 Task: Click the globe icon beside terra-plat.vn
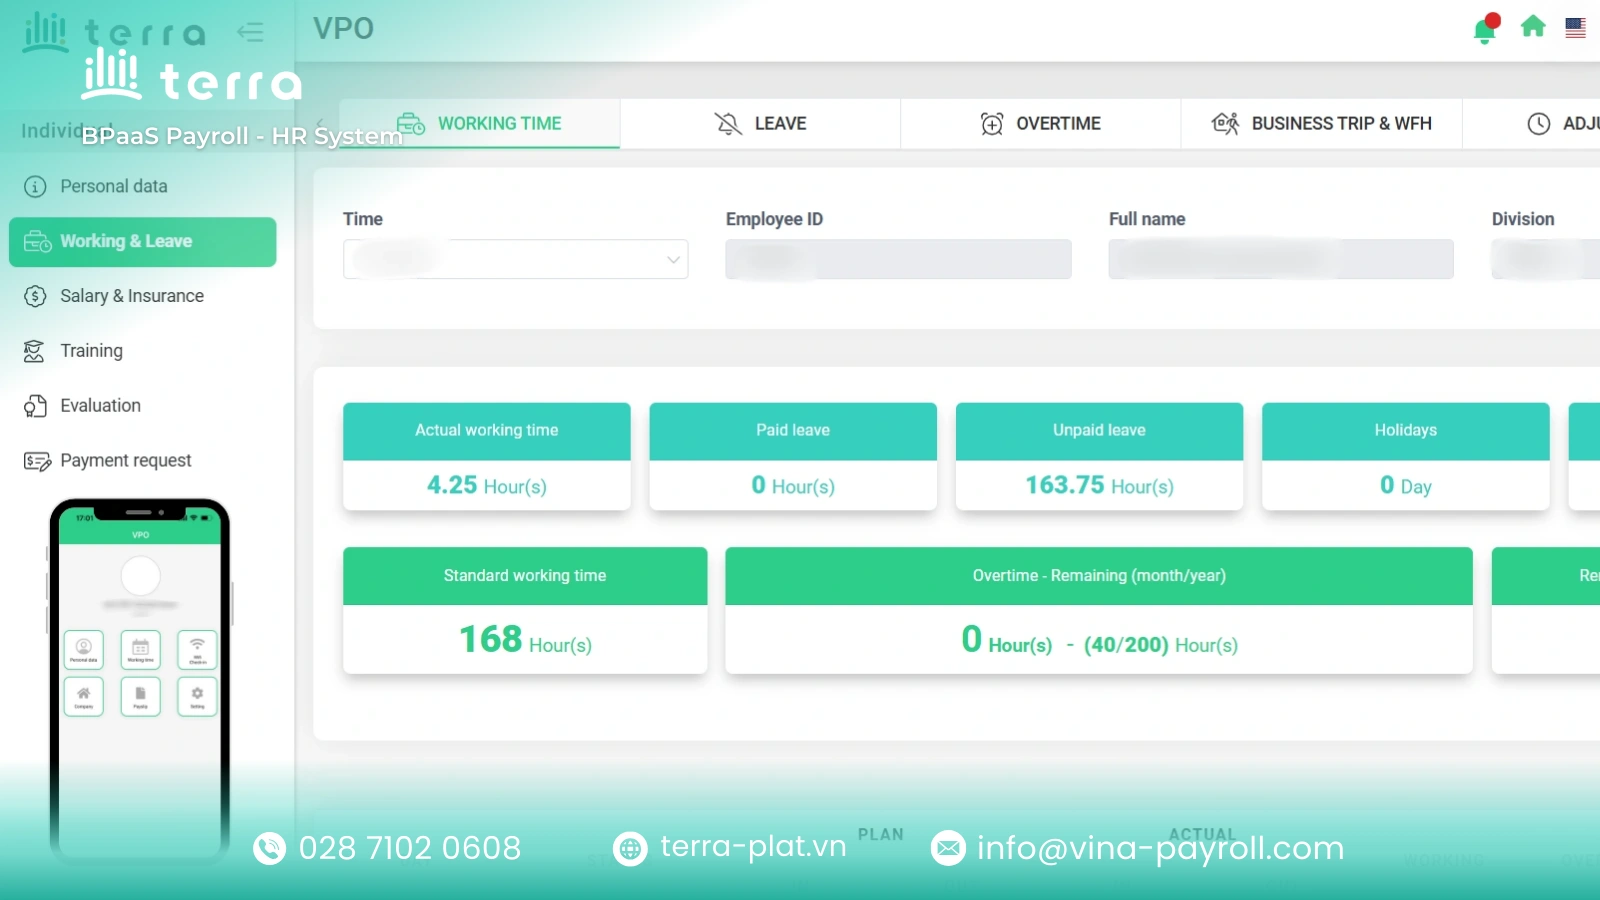coord(630,849)
